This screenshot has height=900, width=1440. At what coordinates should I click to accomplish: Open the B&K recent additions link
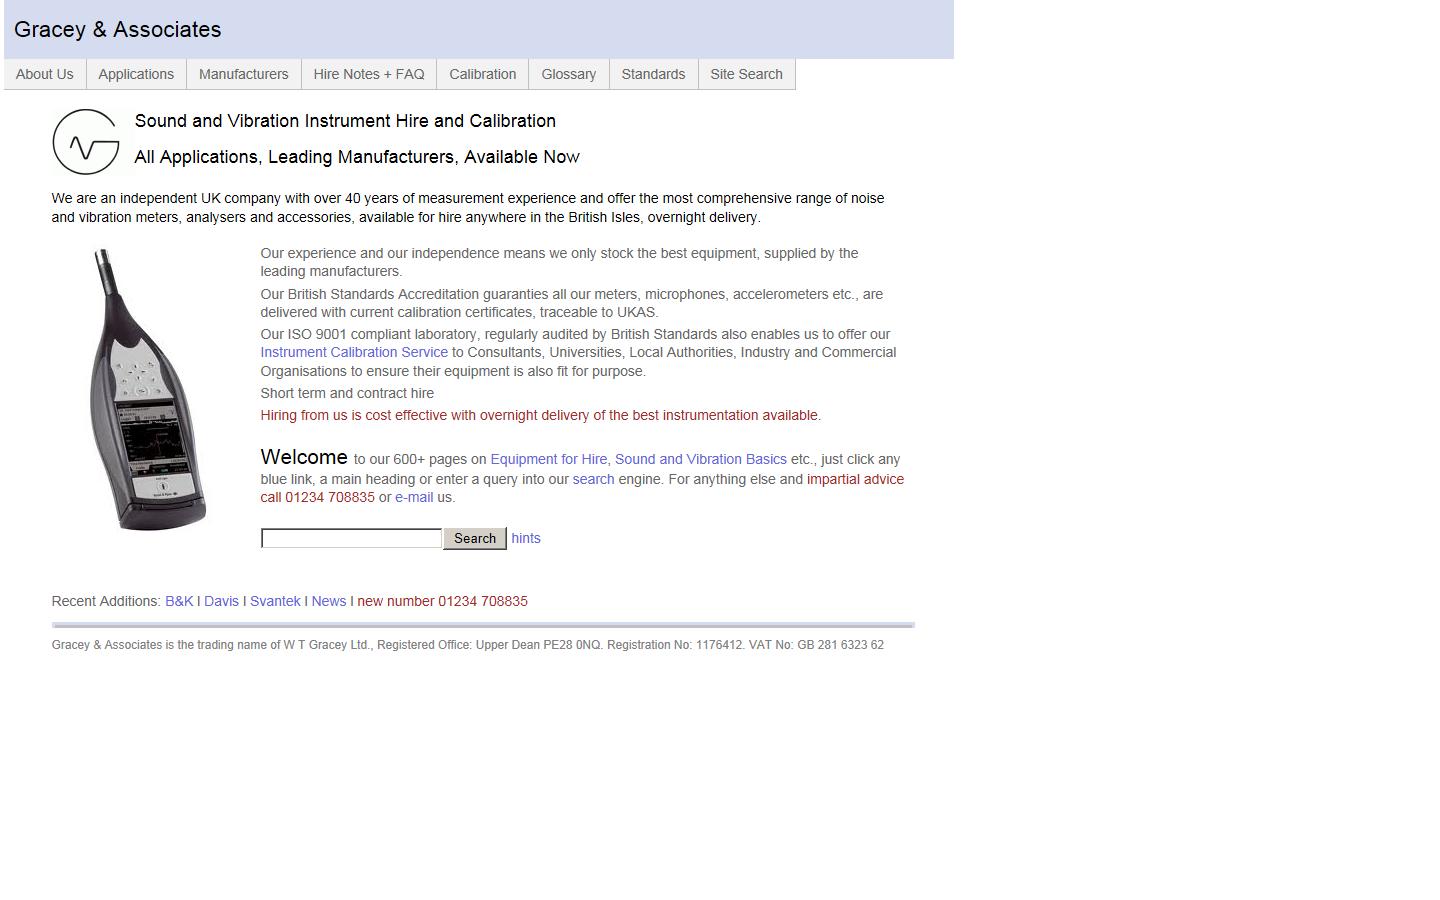[179, 601]
